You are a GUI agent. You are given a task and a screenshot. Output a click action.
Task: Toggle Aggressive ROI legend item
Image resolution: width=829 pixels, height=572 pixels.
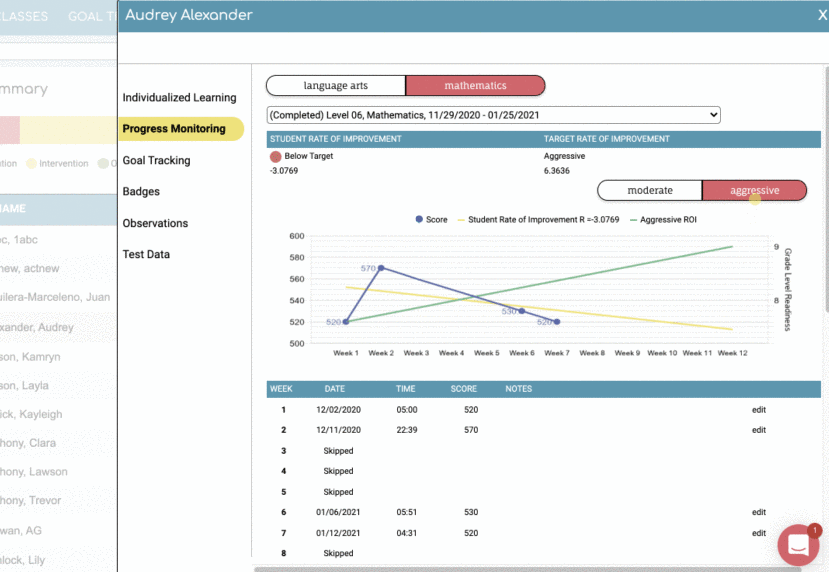[664, 219]
